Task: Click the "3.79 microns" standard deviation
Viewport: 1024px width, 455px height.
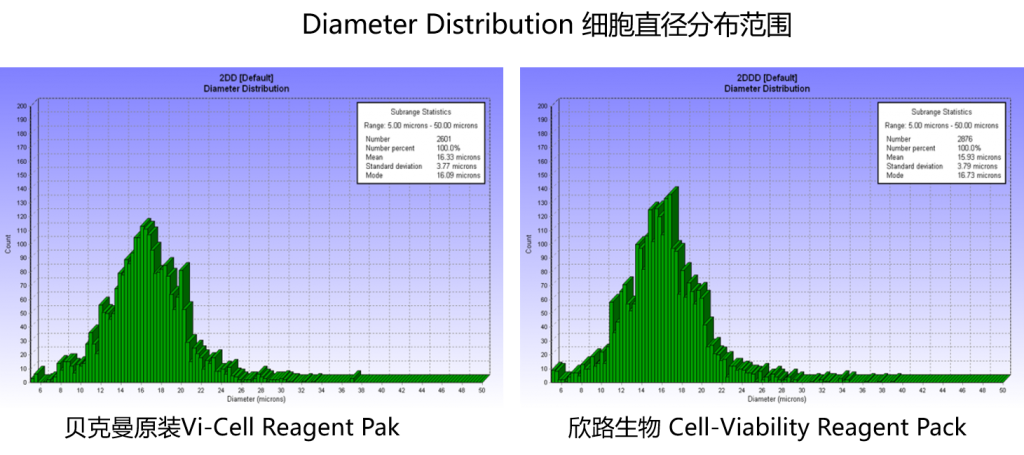Action: click(977, 166)
